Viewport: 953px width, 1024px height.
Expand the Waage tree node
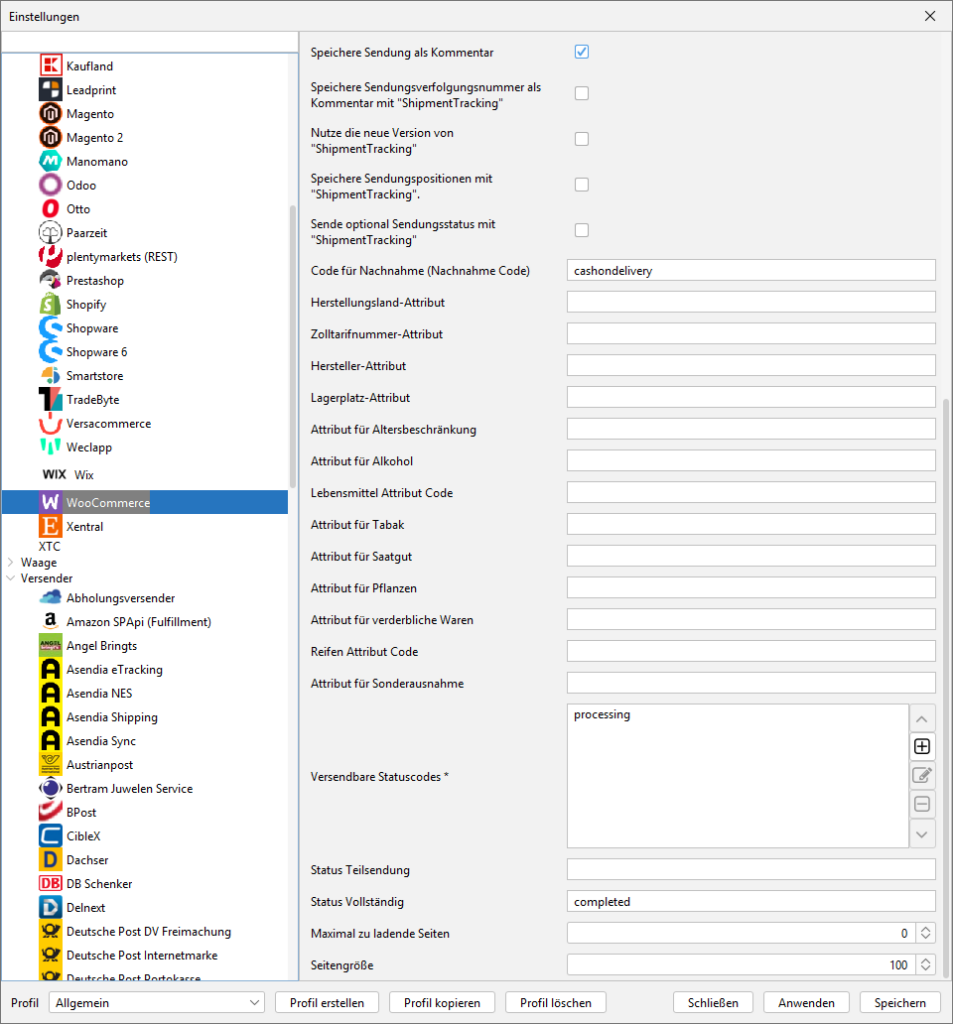tap(11, 563)
